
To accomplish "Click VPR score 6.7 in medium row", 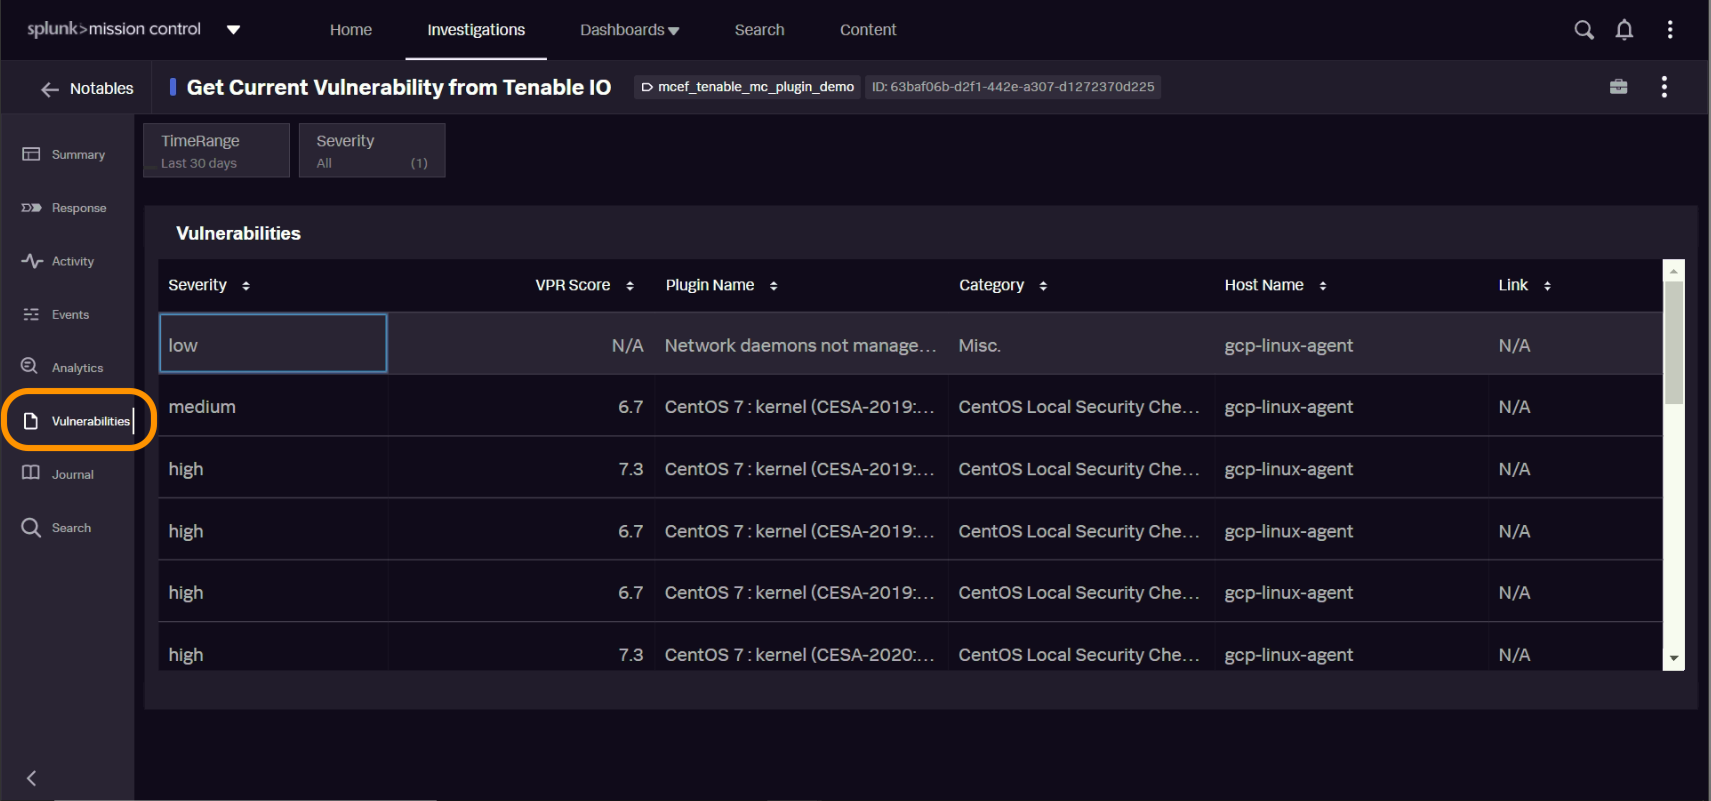I will [630, 407].
